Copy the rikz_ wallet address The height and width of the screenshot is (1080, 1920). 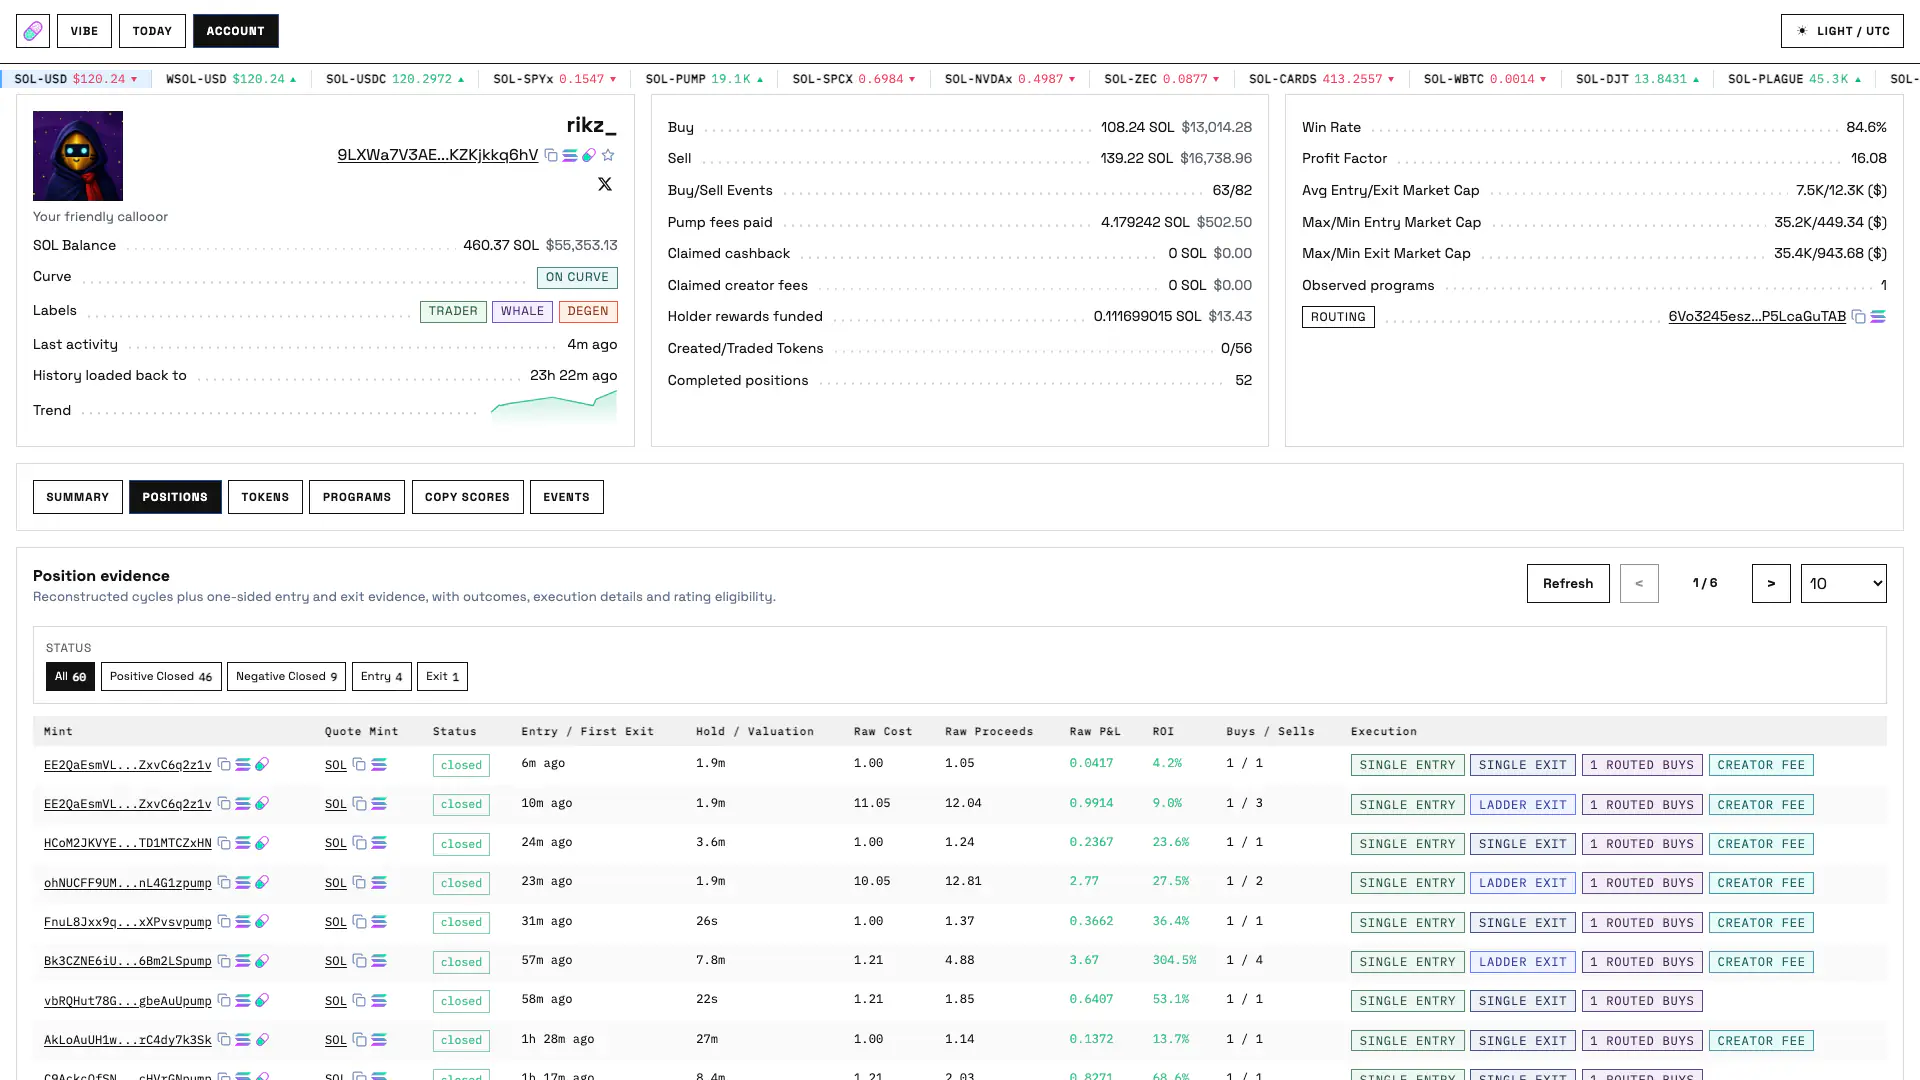click(551, 155)
